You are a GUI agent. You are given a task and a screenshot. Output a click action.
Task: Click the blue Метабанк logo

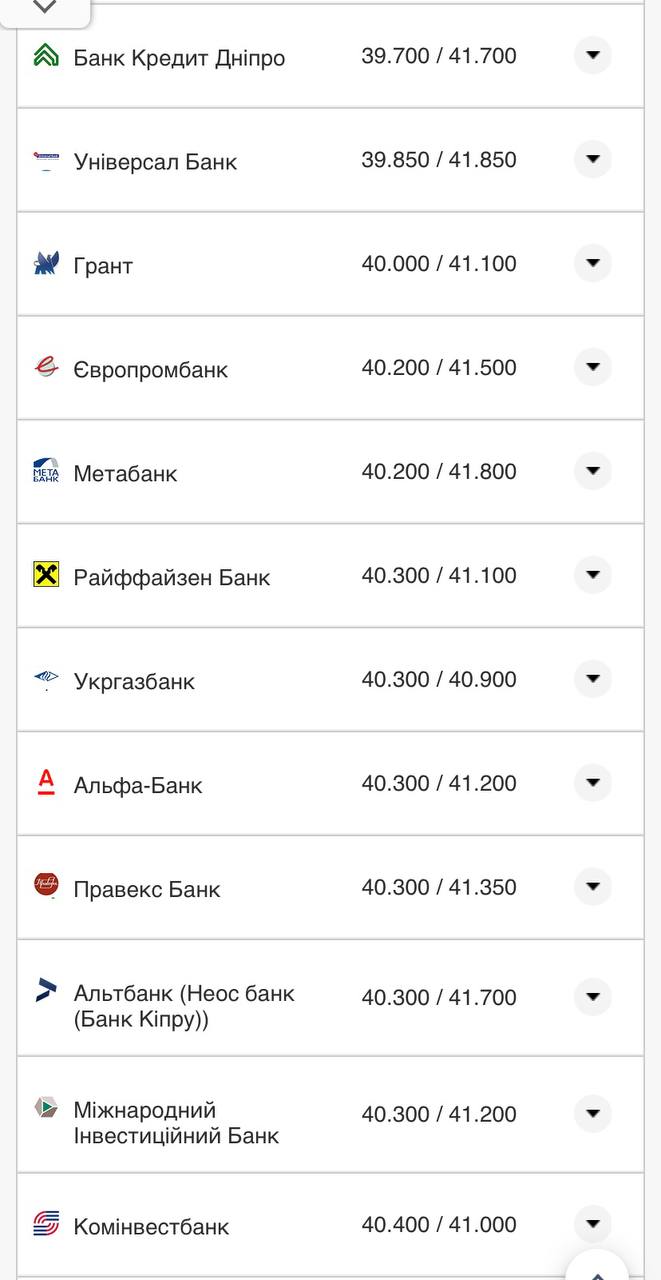coord(46,472)
